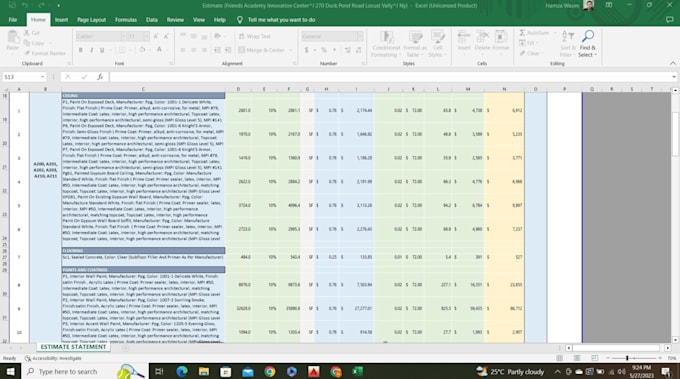Image resolution: width=680 pixels, height=379 pixels.
Task: Open Microsoft Edge from the taskbar
Action: (182, 372)
